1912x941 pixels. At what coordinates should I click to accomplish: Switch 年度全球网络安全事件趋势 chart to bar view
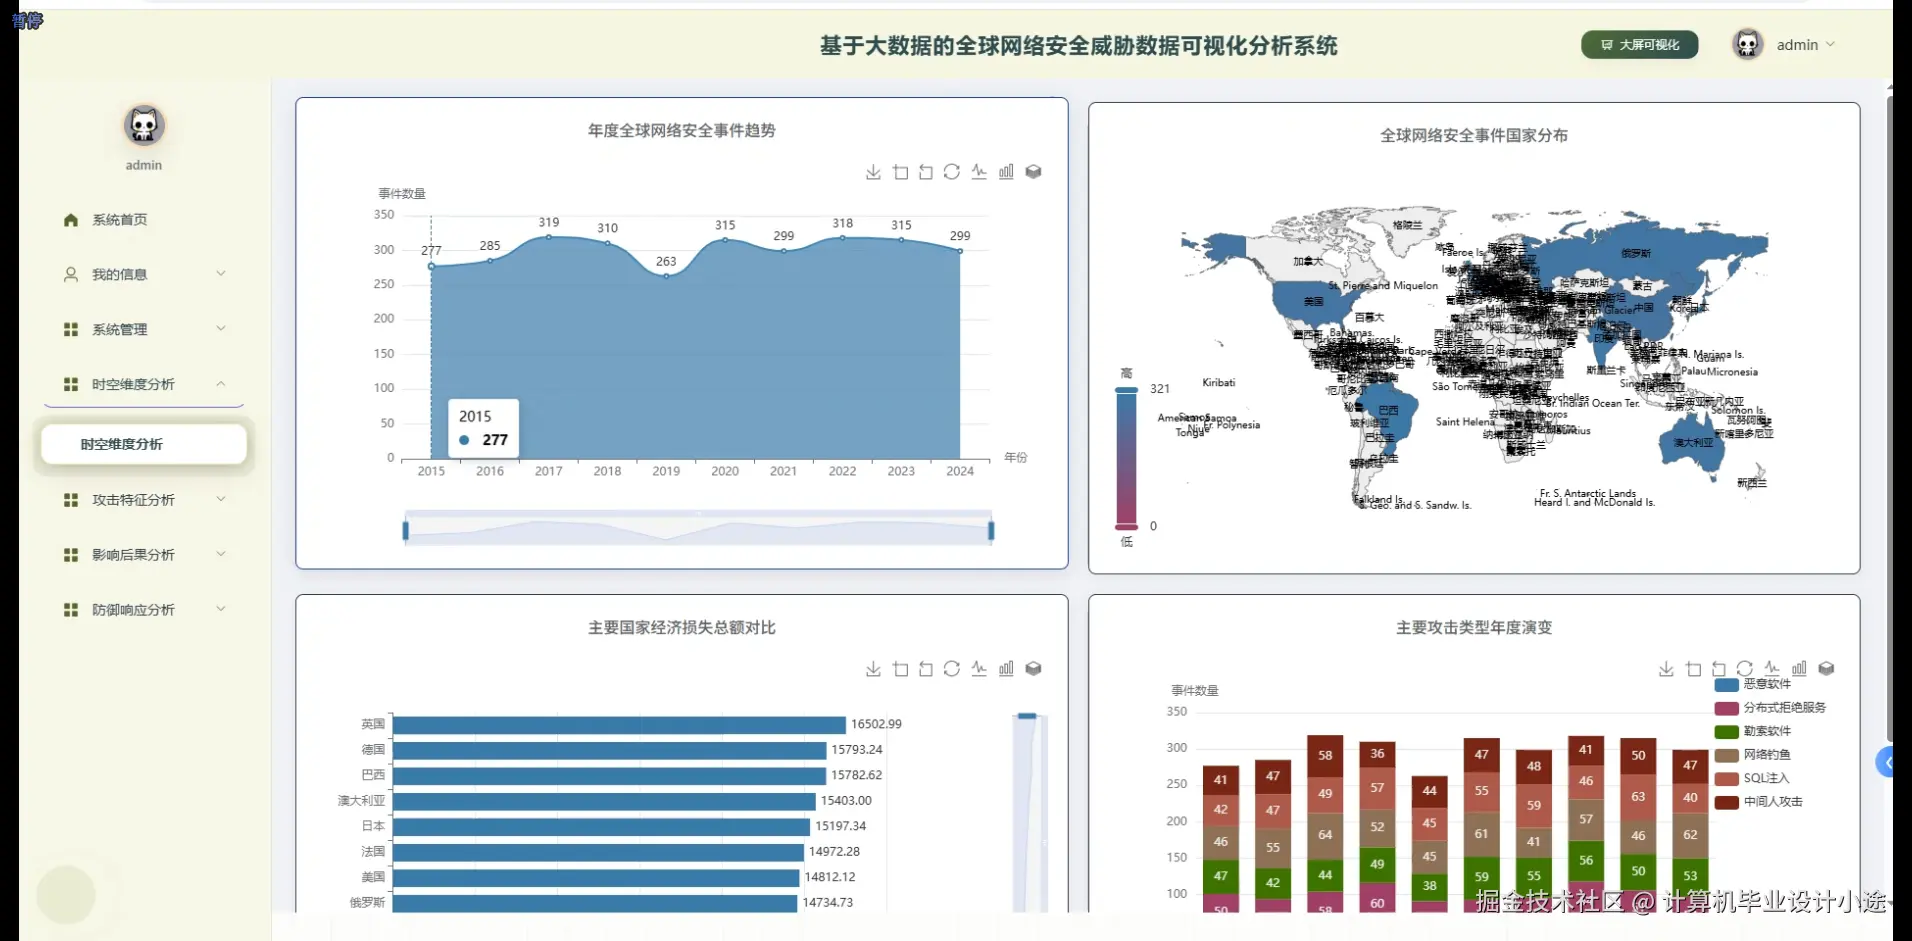coord(1006,172)
